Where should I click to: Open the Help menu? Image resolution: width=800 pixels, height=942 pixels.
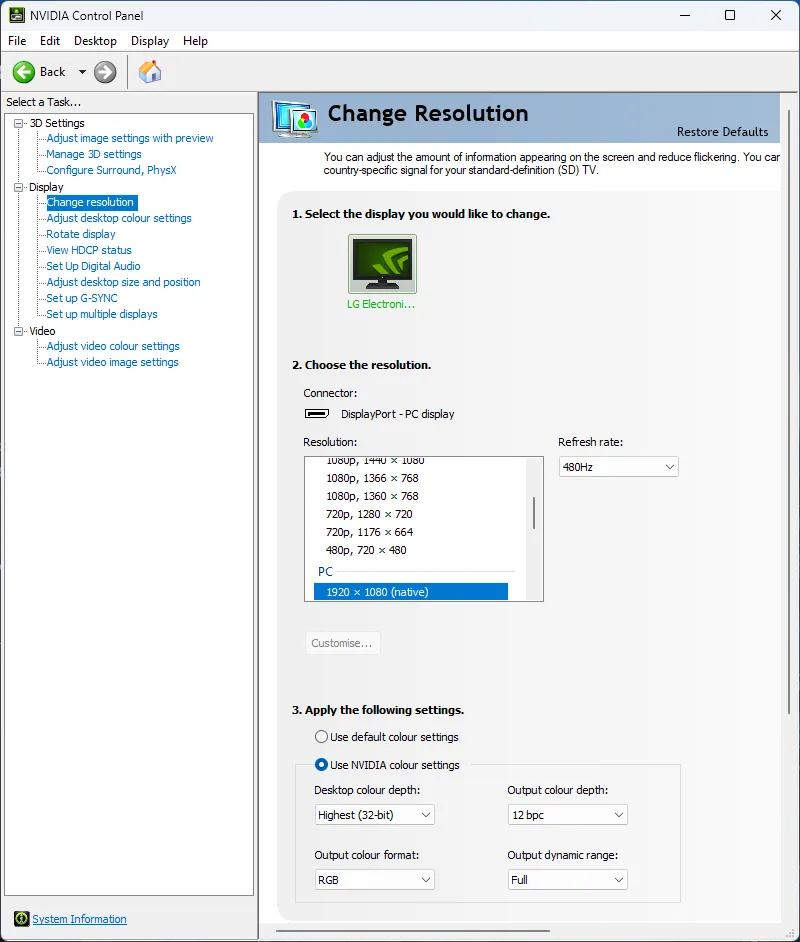pos(195,41)
